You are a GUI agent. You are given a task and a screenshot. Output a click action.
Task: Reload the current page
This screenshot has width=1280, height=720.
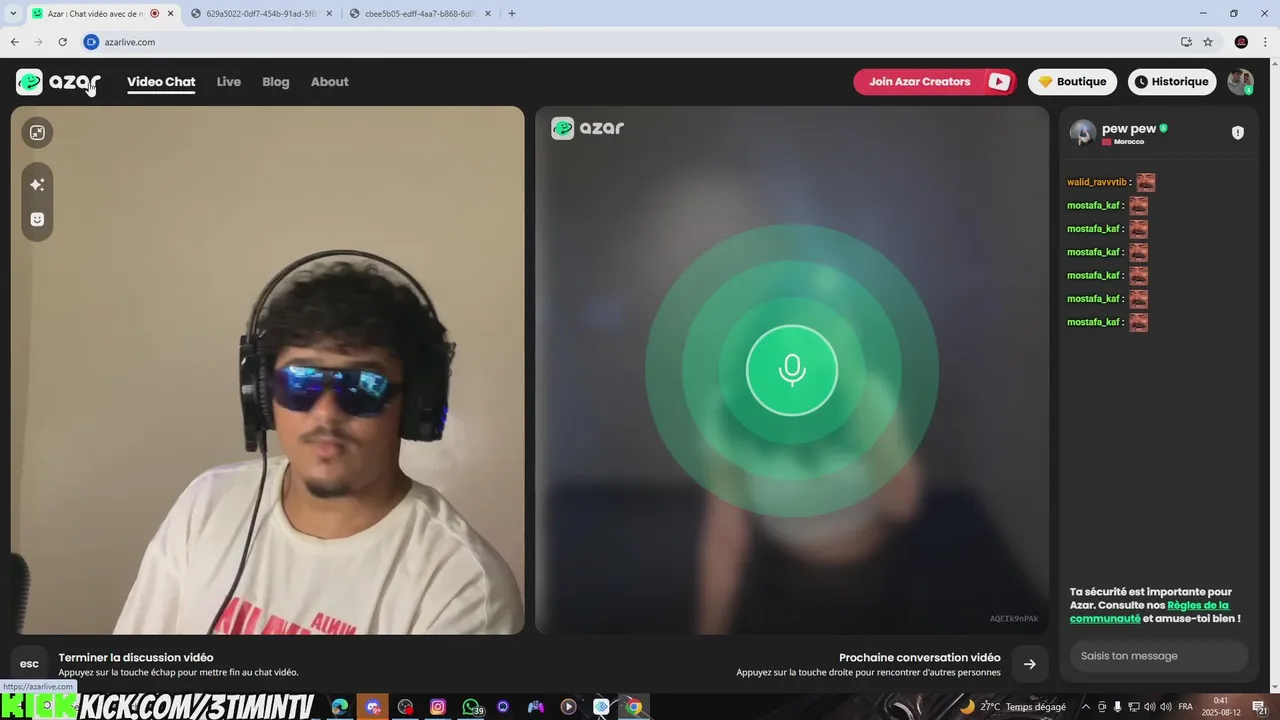(x=62, y=42)
